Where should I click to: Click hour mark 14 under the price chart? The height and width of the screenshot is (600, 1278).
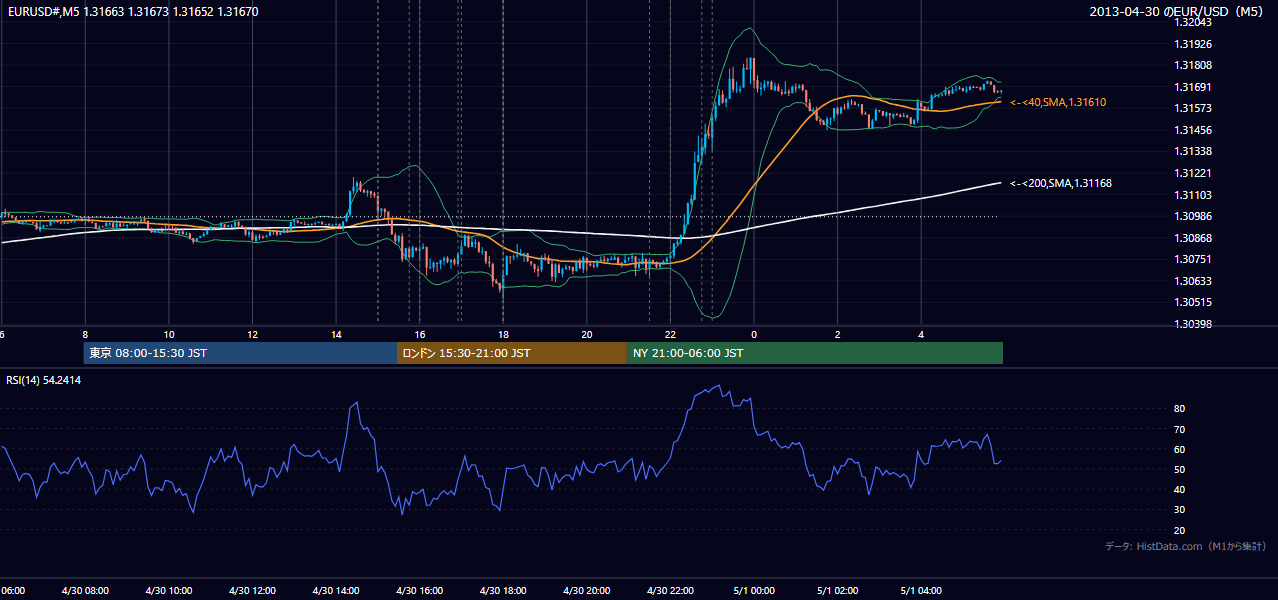tap(336, 334)
